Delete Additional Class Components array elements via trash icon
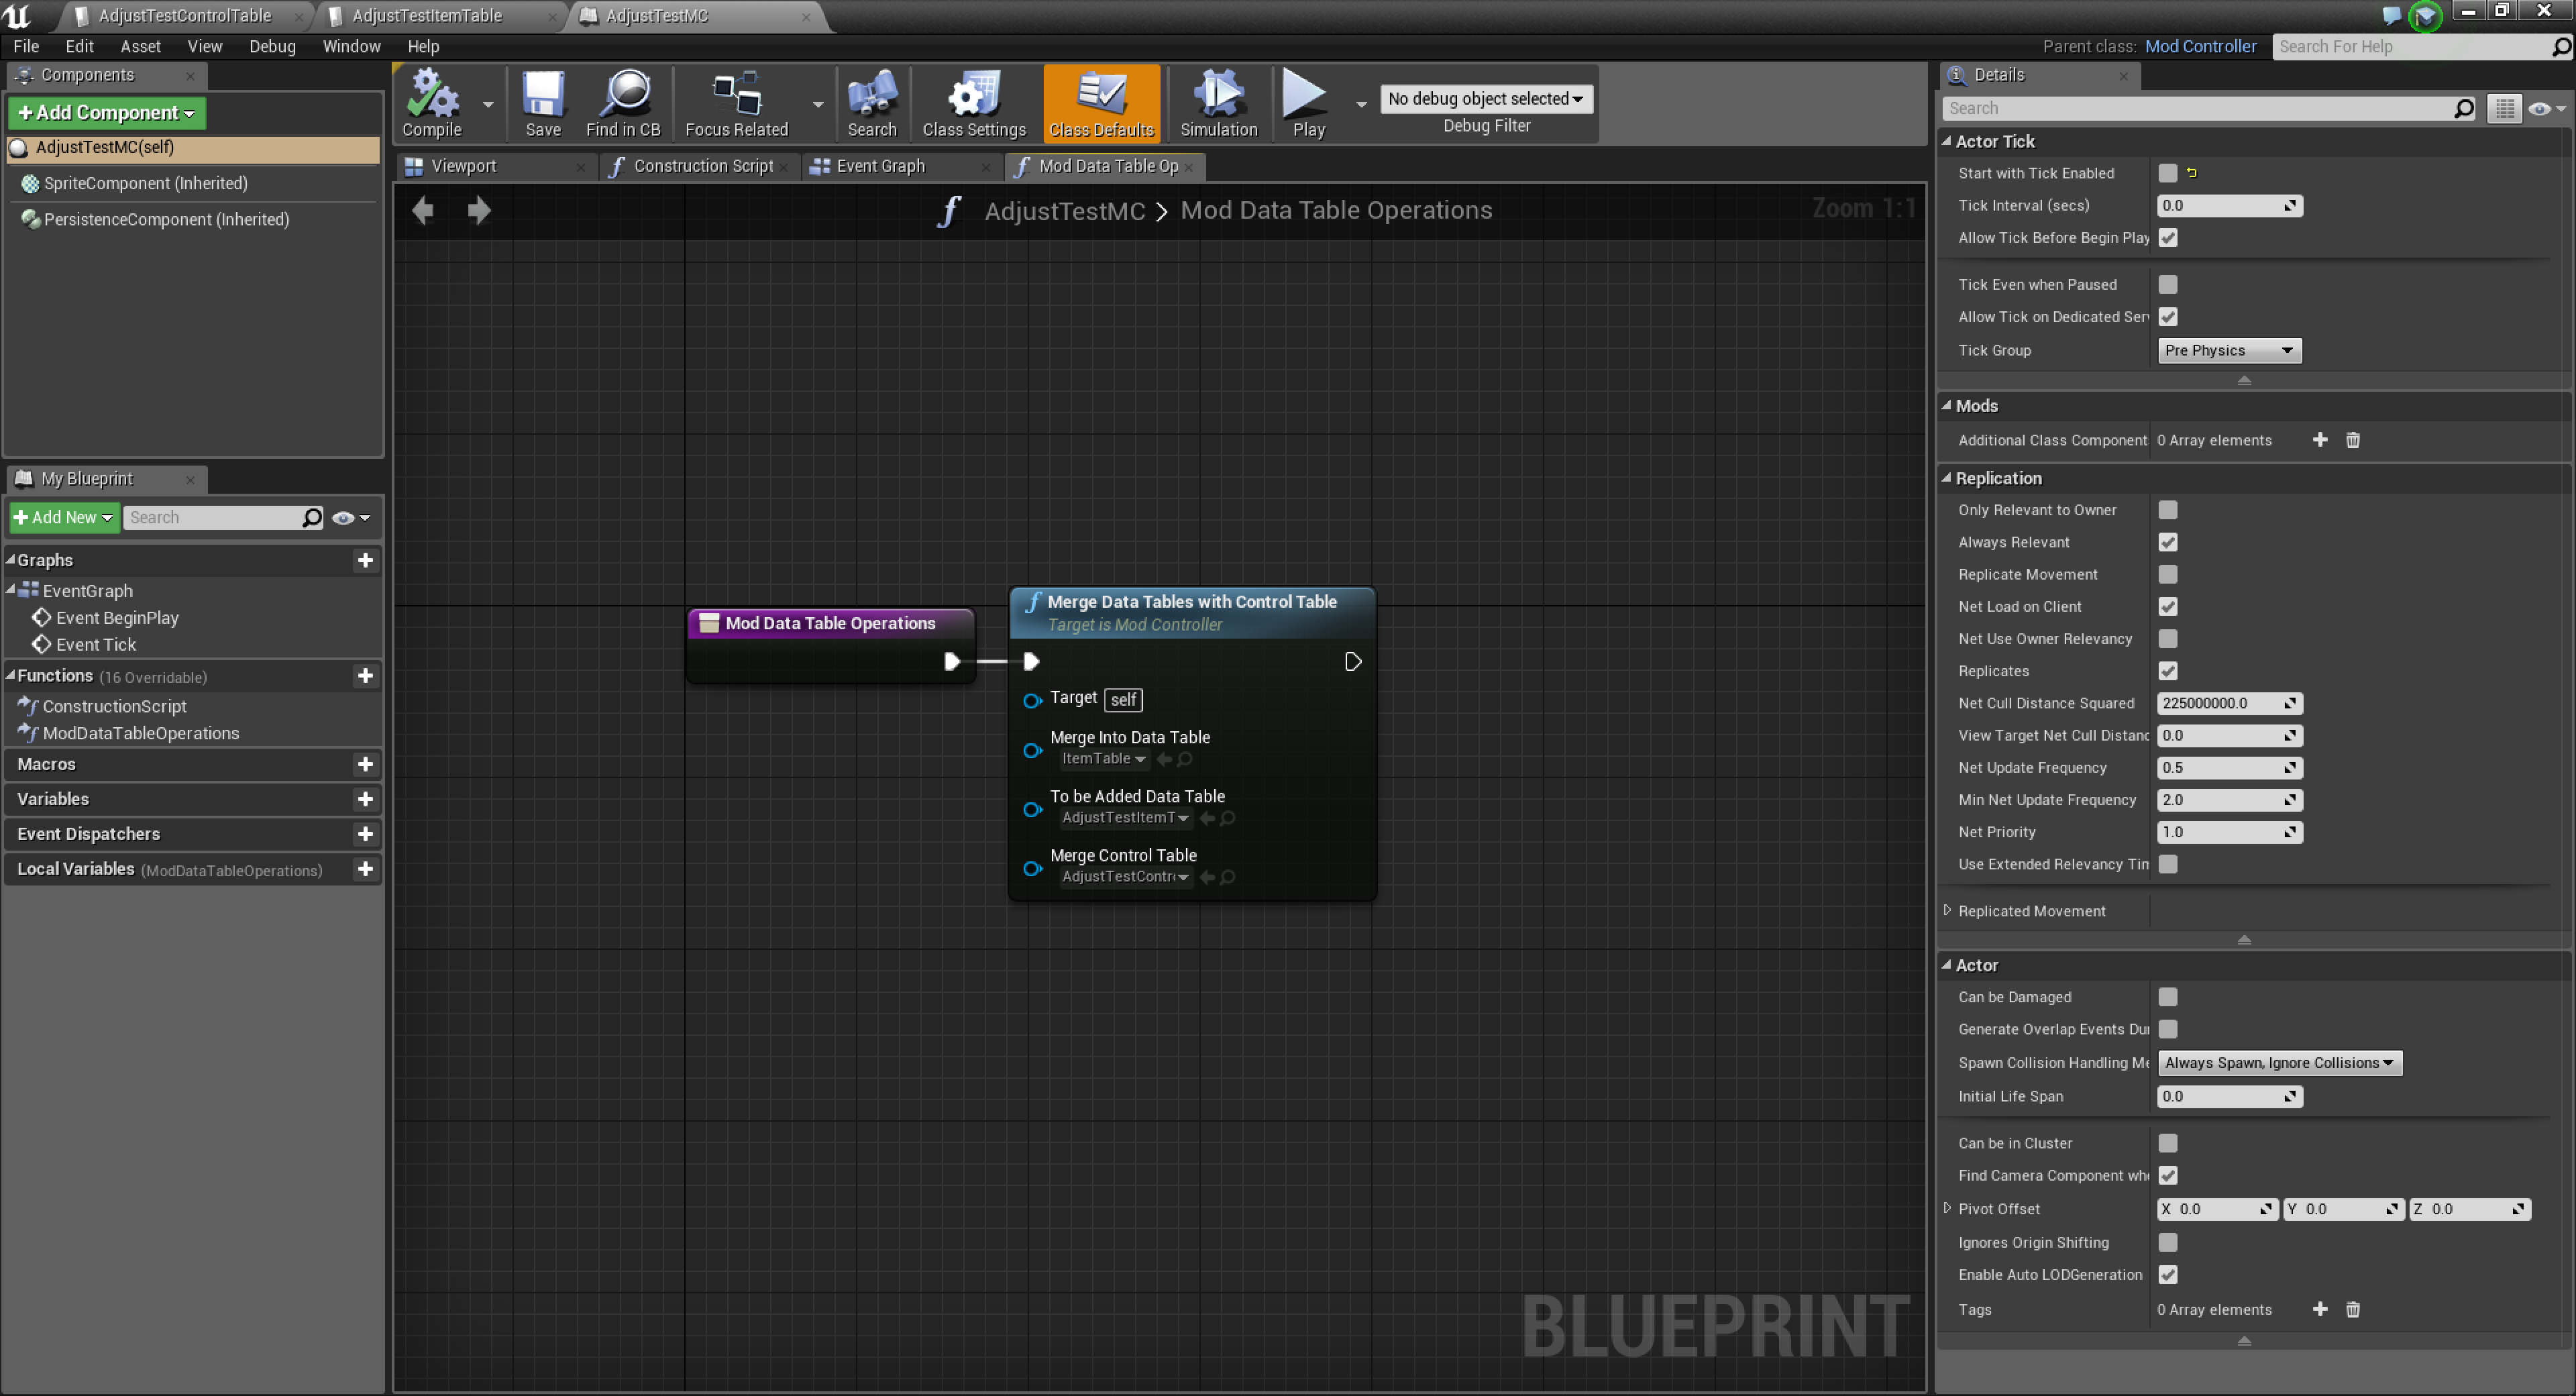Screen dimensions: 2576x1396 point(2352,440)
